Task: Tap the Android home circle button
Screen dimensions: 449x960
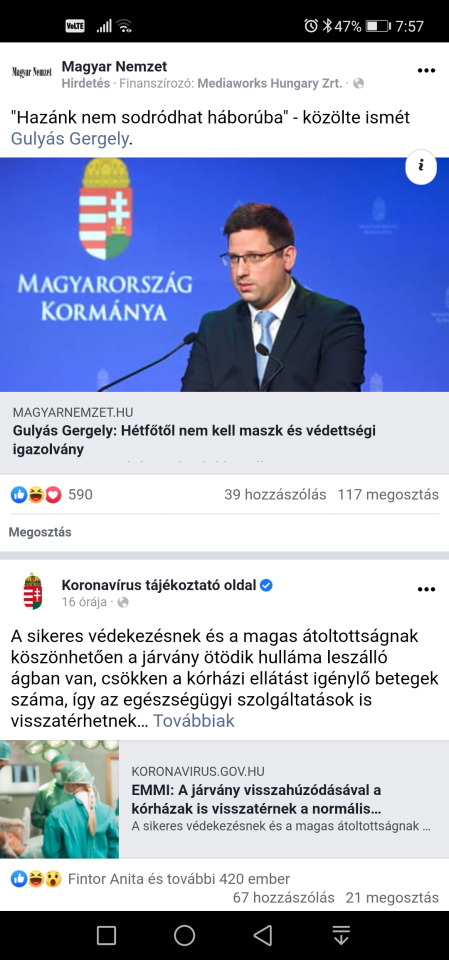Action: [x=184, y=935]
